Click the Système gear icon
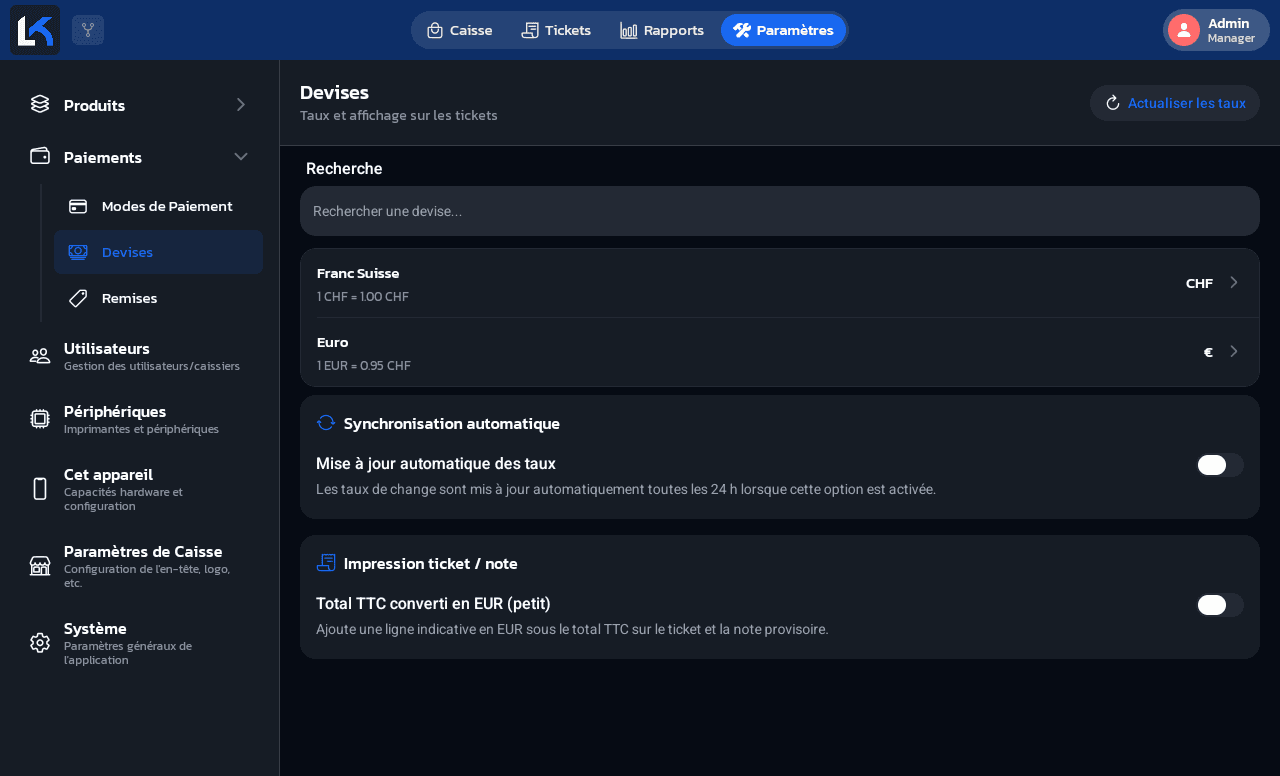Screen dimensions: 1280x776 click(40, 643)
